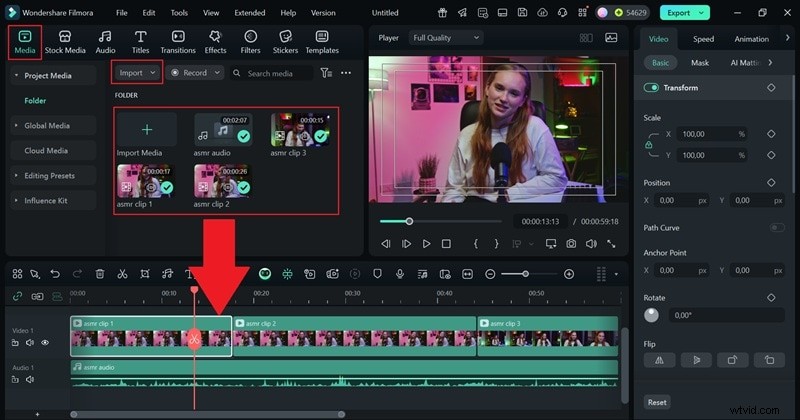Expand the Project Media tree
The width and height of the screenshot is (800, 420).
point(16,76)
